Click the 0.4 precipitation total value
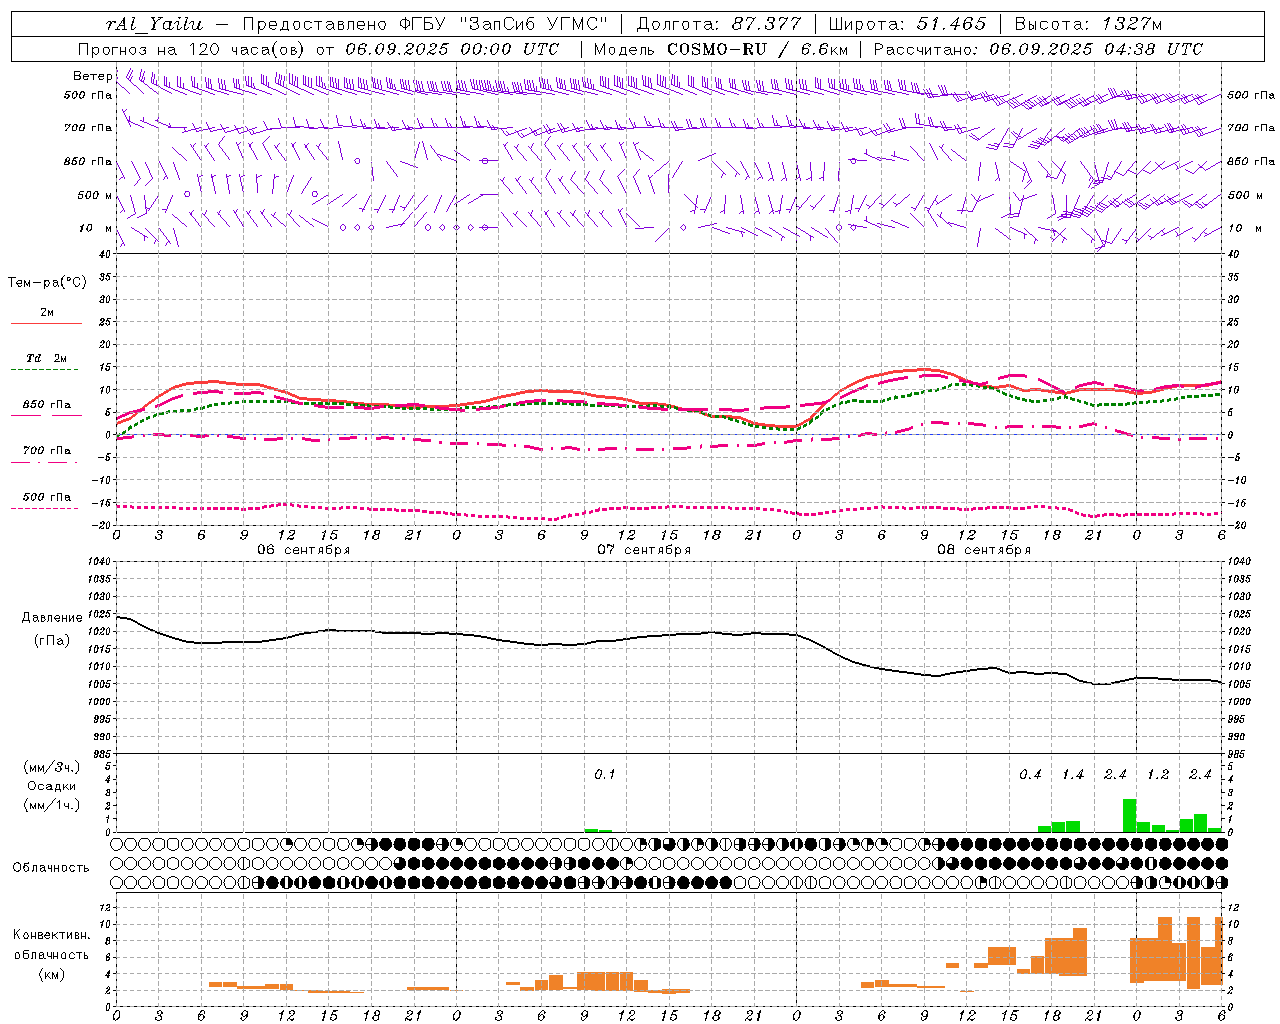The image size is (1280, 1024). 1030,774
